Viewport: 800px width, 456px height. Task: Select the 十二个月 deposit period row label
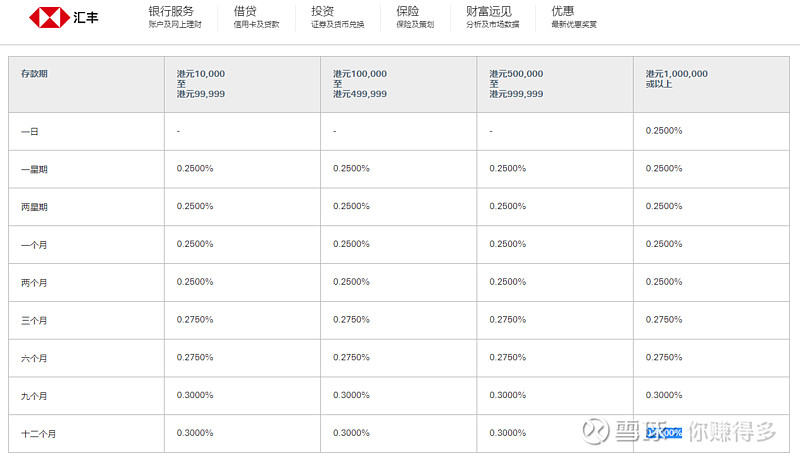click(38, 434)
